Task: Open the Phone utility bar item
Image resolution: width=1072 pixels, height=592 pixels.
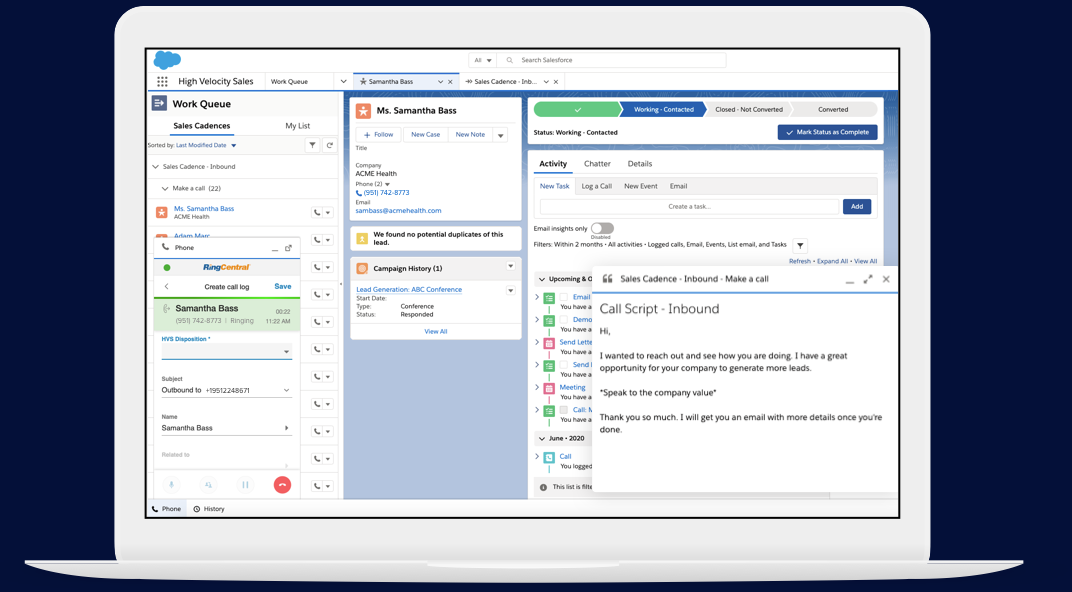Action: 166,509
